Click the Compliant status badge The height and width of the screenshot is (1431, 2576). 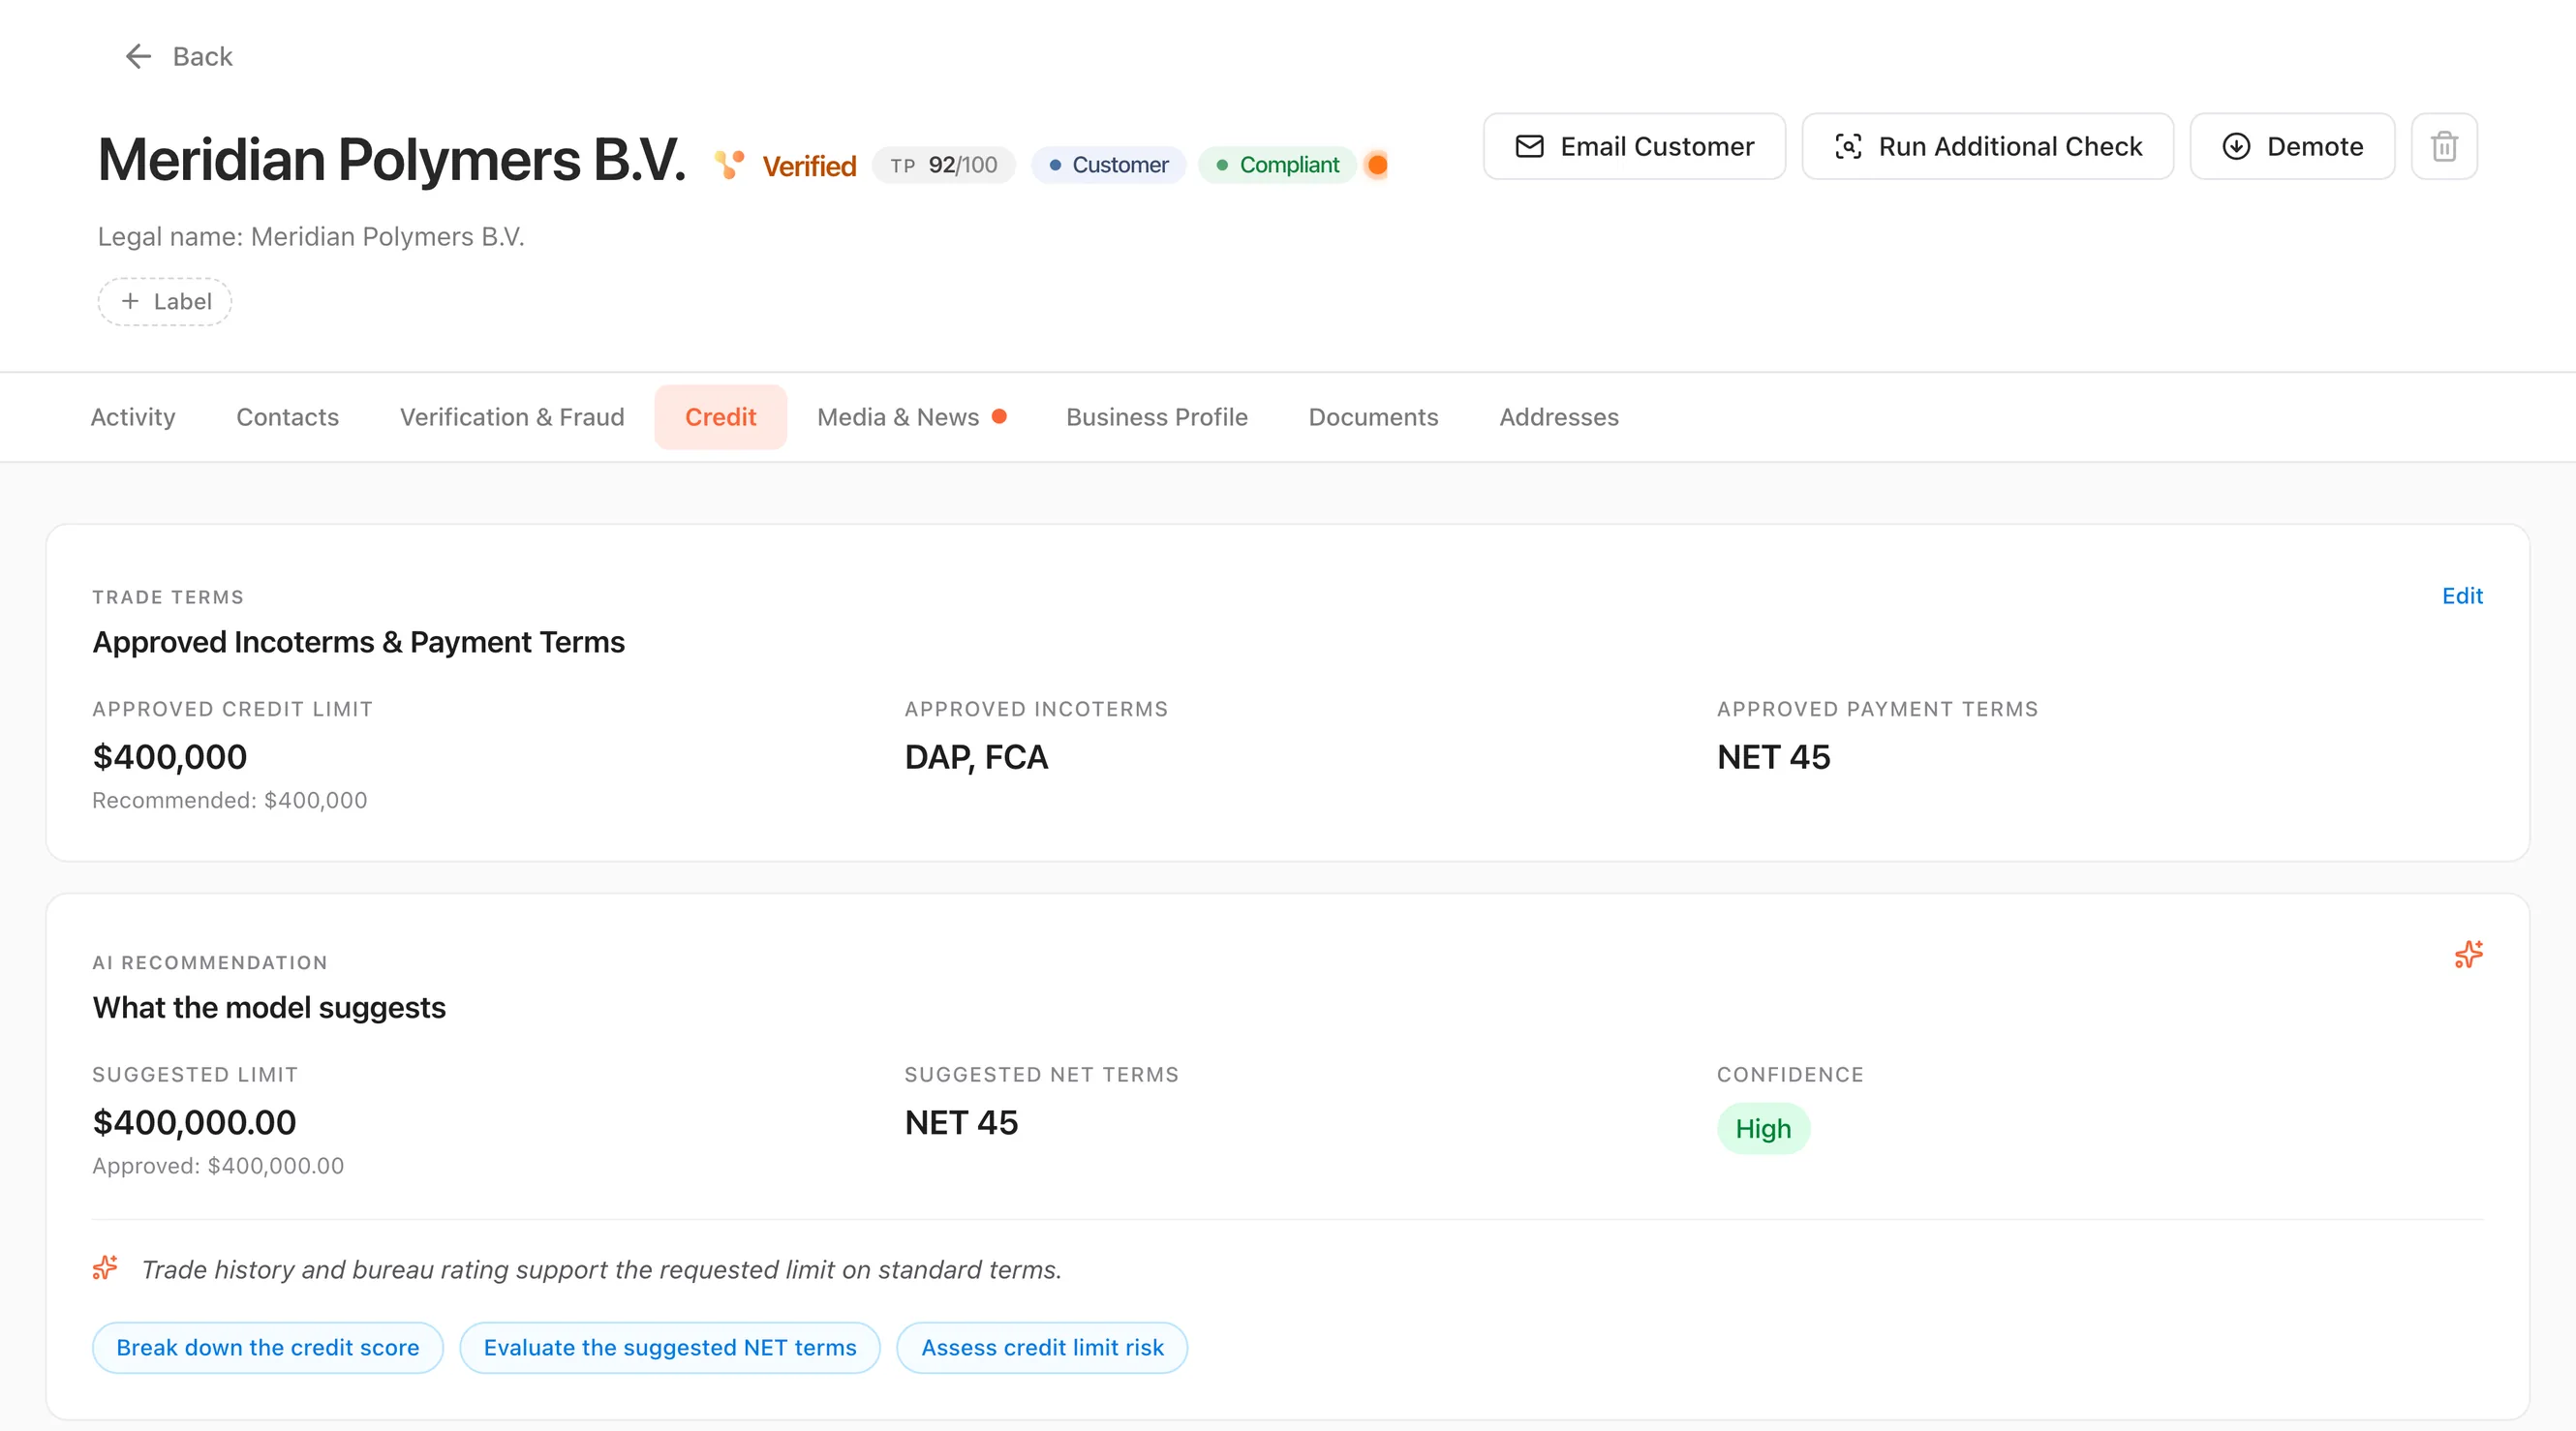(1277, 165)
